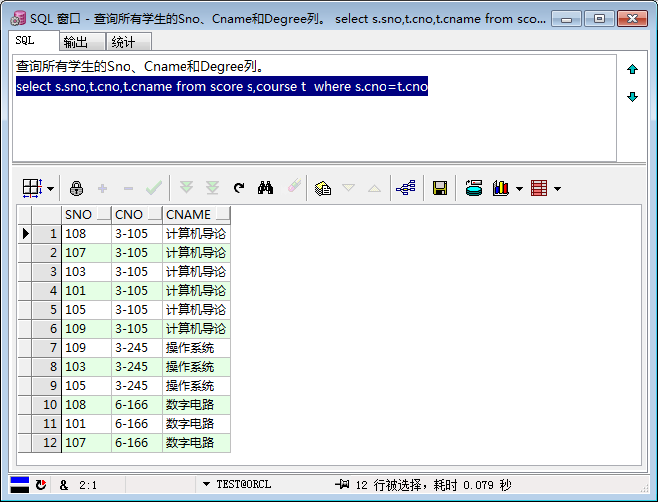The height and width of the screenshot is (502, 658).
Task: Click the ampersand substitution icon
Action: click(64, 485)
